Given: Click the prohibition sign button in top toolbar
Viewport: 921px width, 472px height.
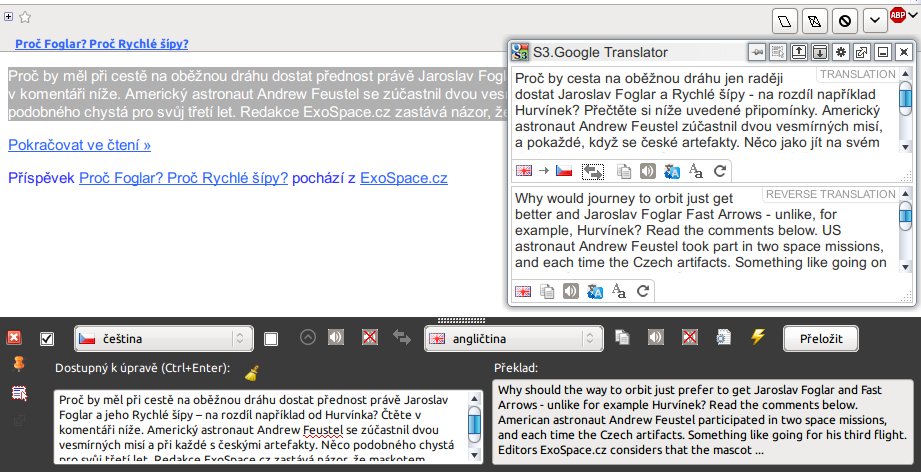Looking at the screenshot, I should click(x=845, y=21).
